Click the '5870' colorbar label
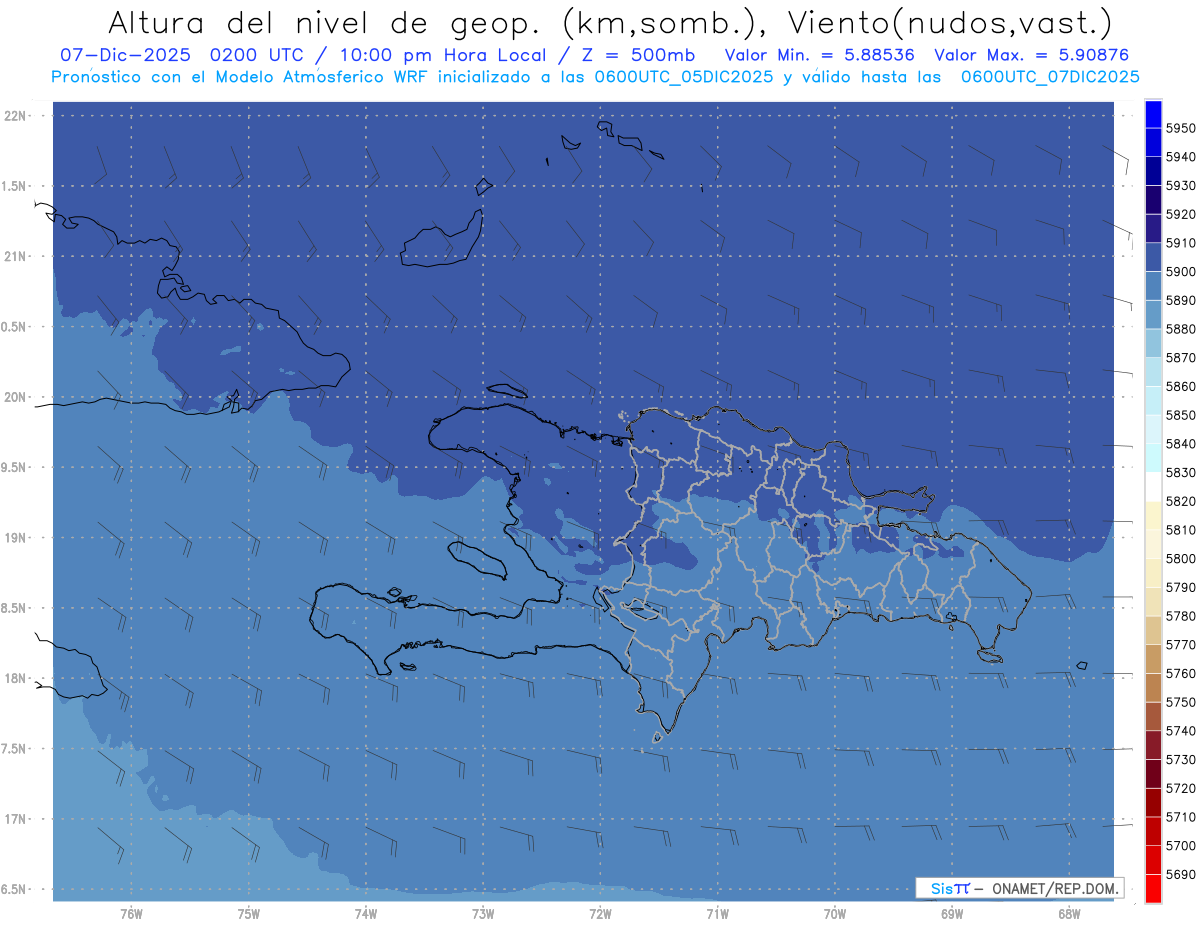Image resolution: width=1200 pixels, height=927 pixels. (x=1180, y=358)
